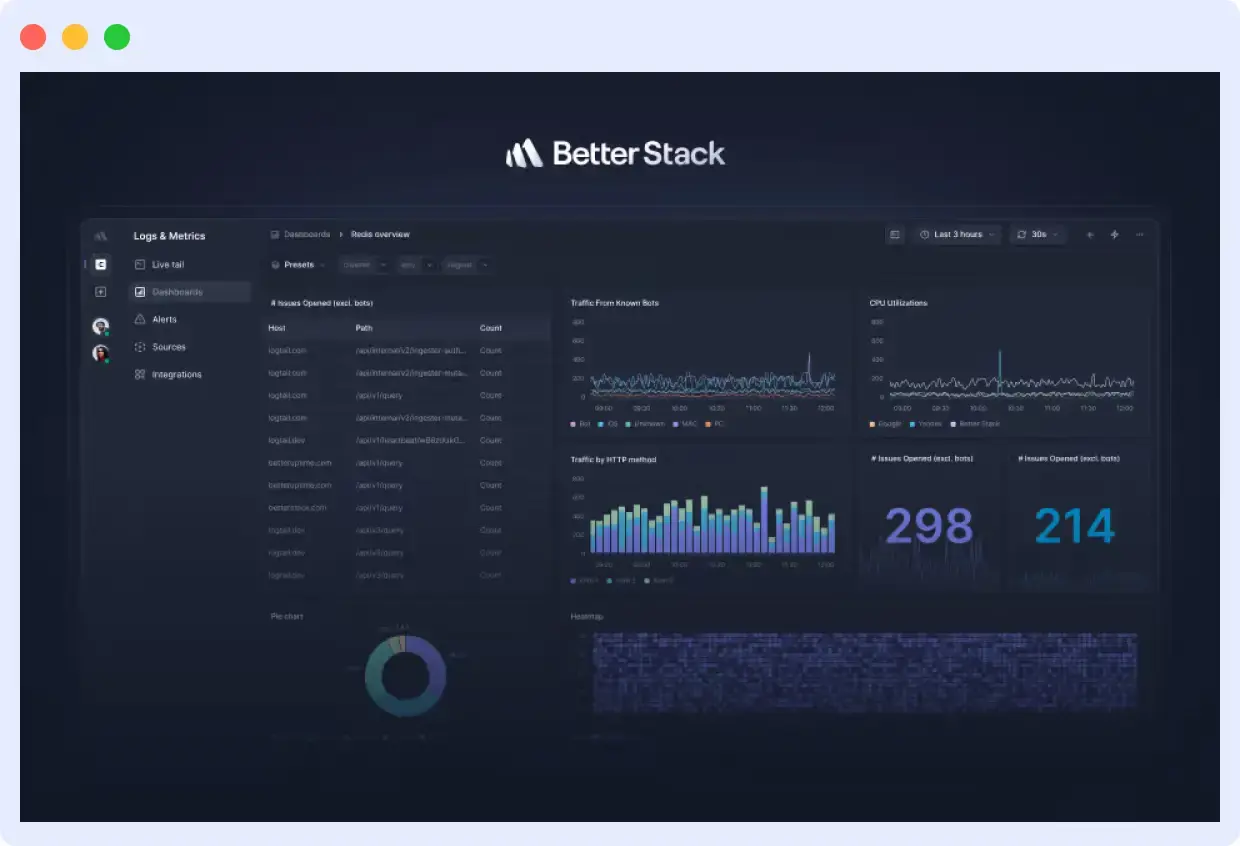
Task: Click the Dashboards breadcrumb link
Action: (307, 234)
